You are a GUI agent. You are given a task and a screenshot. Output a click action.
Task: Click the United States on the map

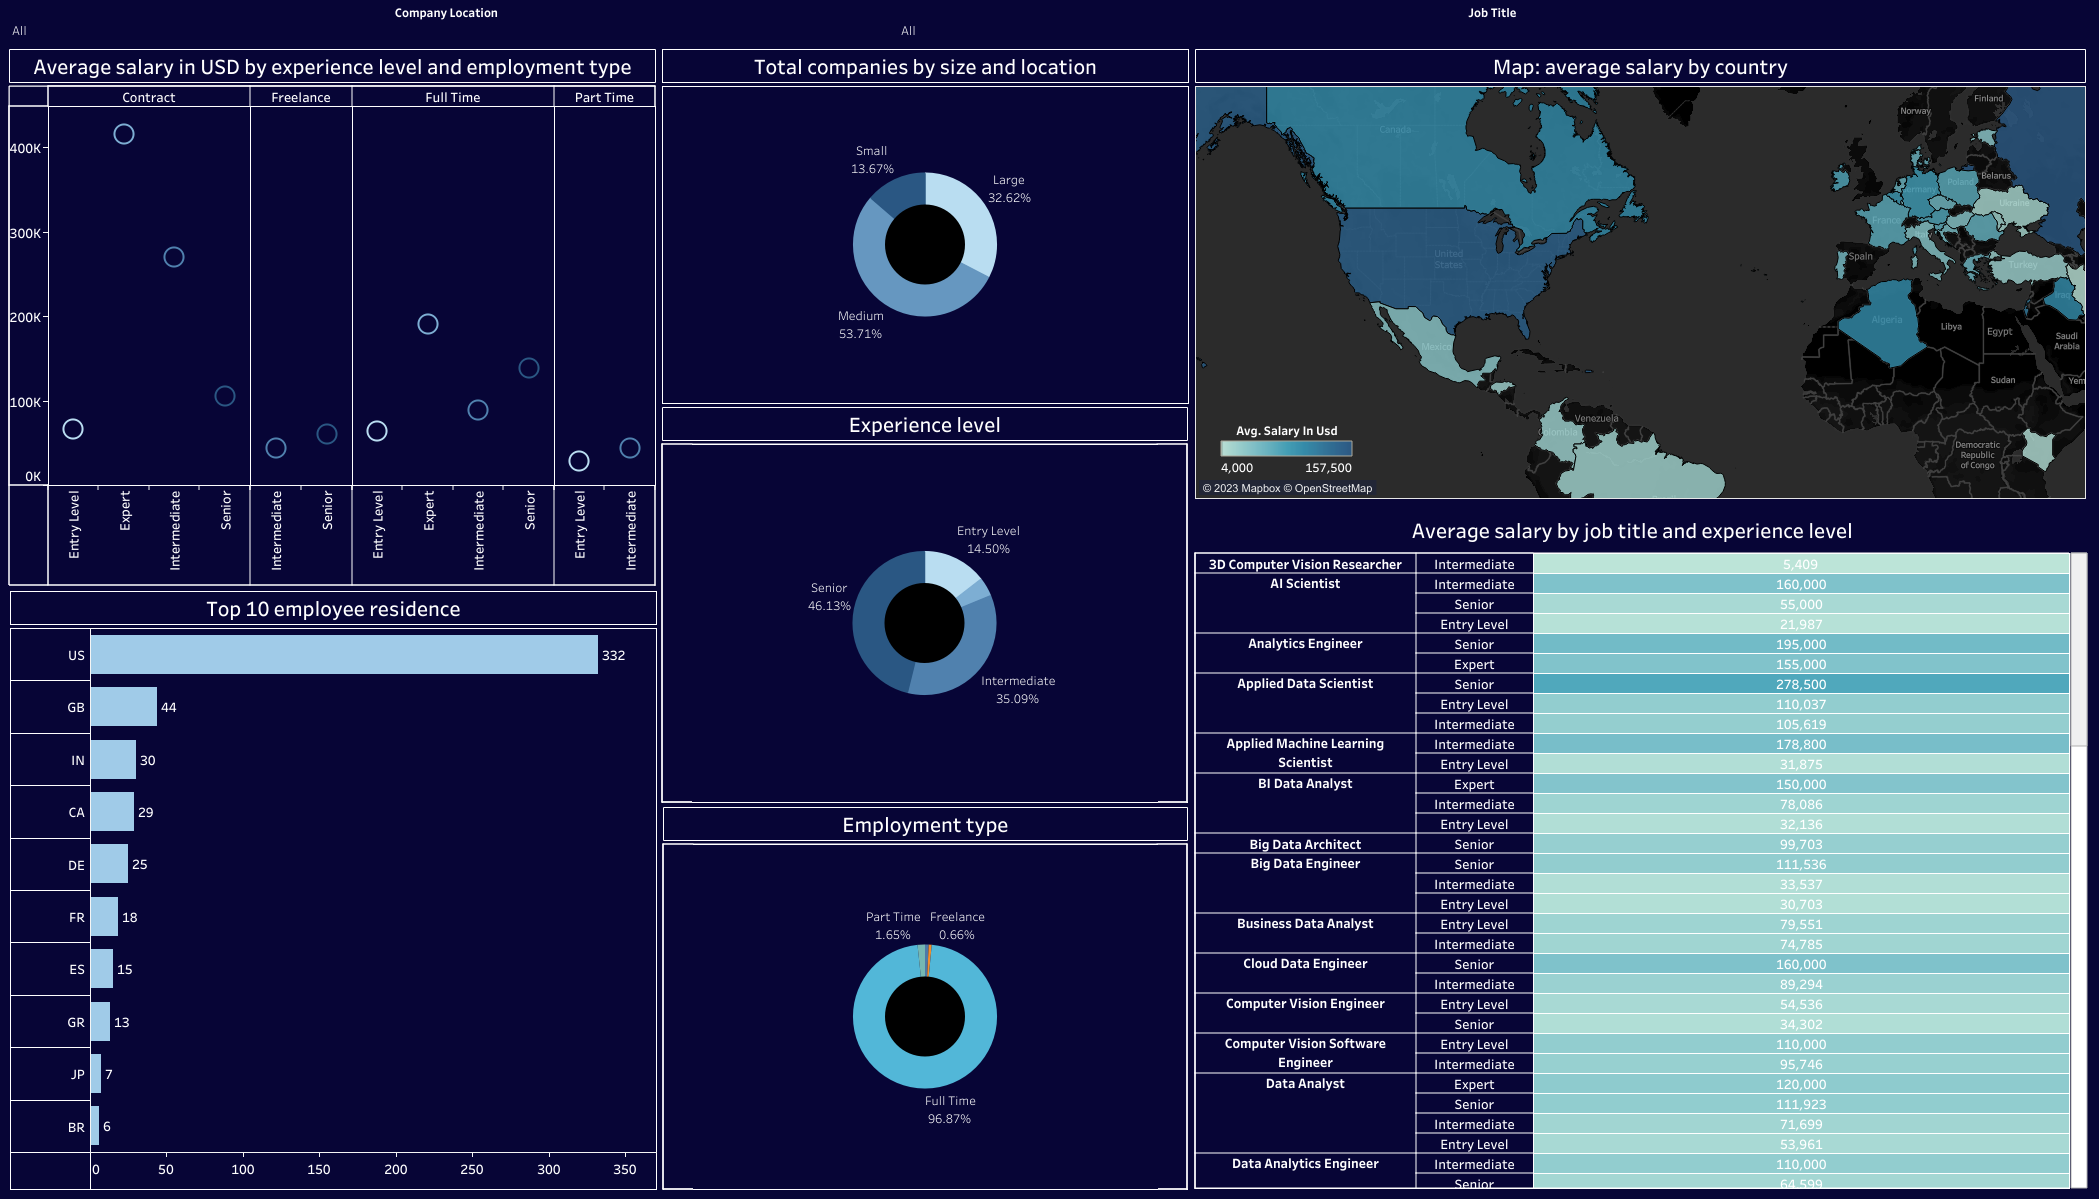click(1447, 260)
